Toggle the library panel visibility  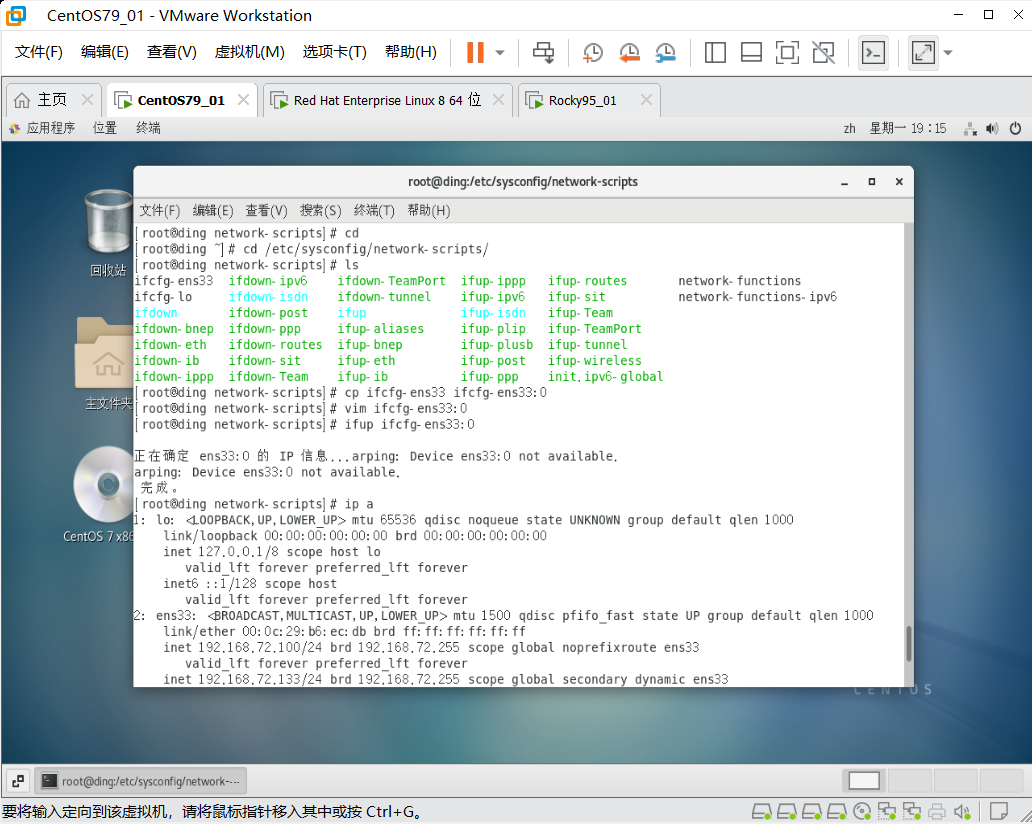715,52
